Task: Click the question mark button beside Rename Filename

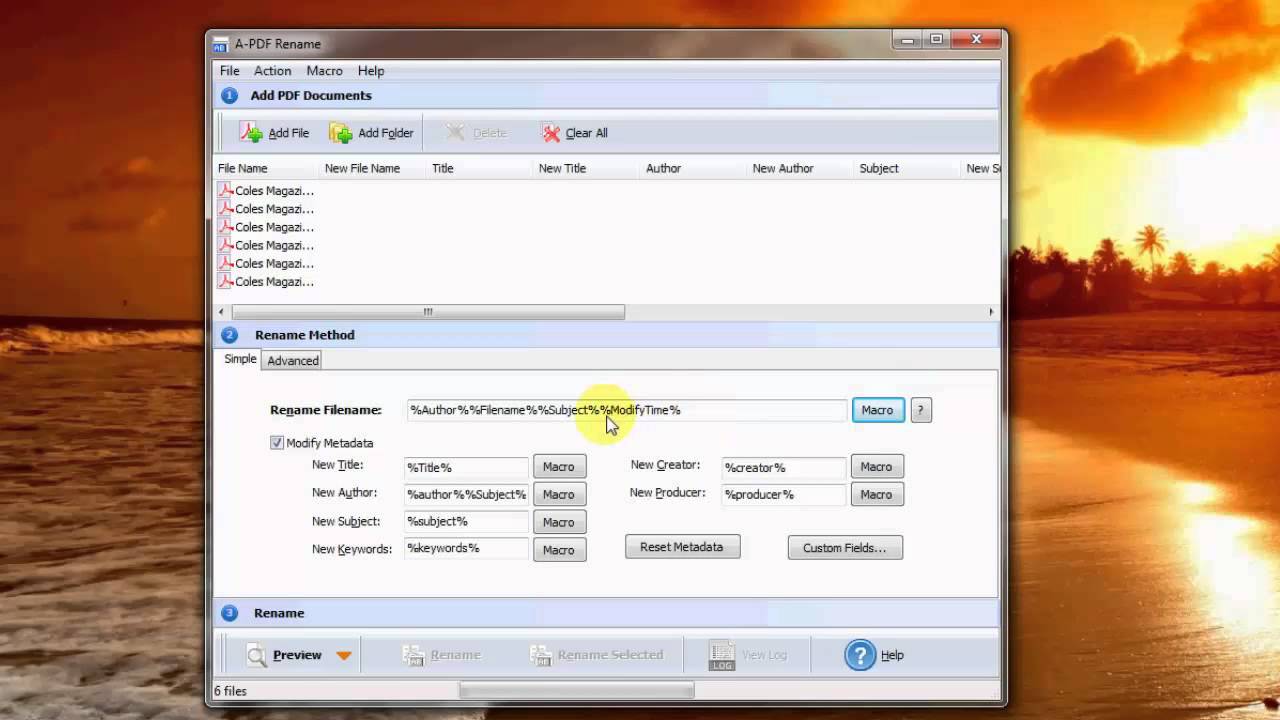Action: tap(921, 410)
